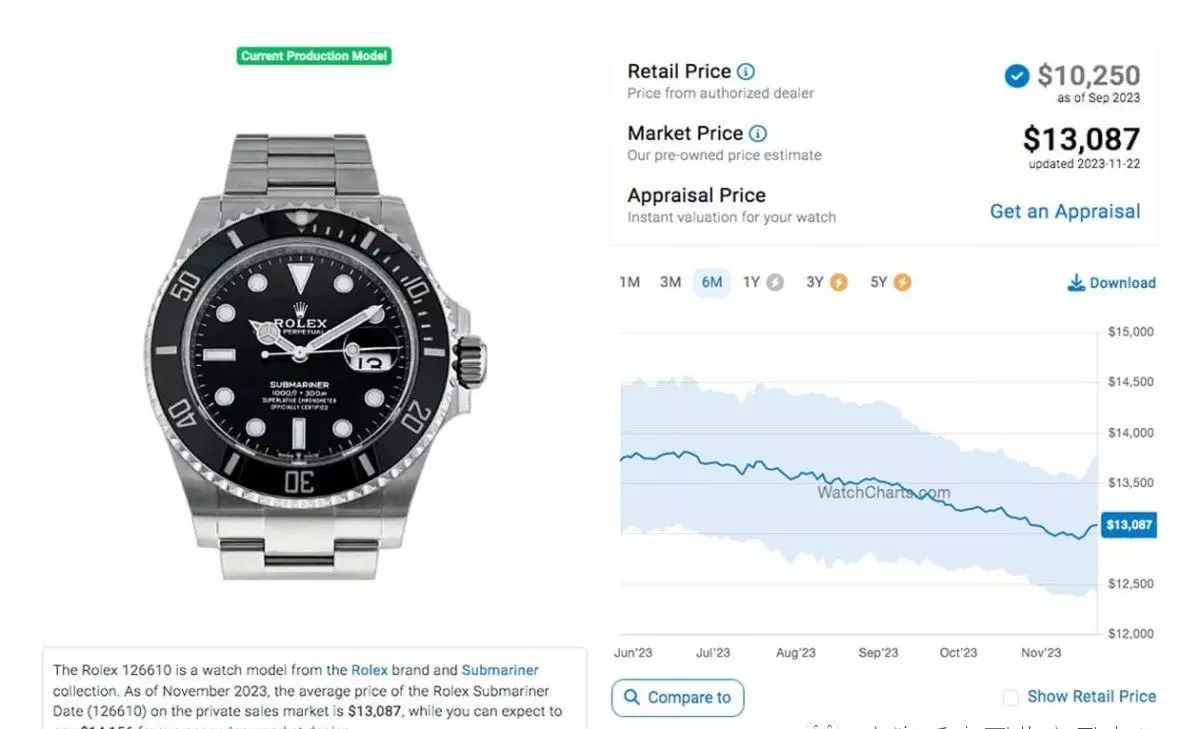Select the 3M chart range

pyautogui.click(x=670, y=283)
